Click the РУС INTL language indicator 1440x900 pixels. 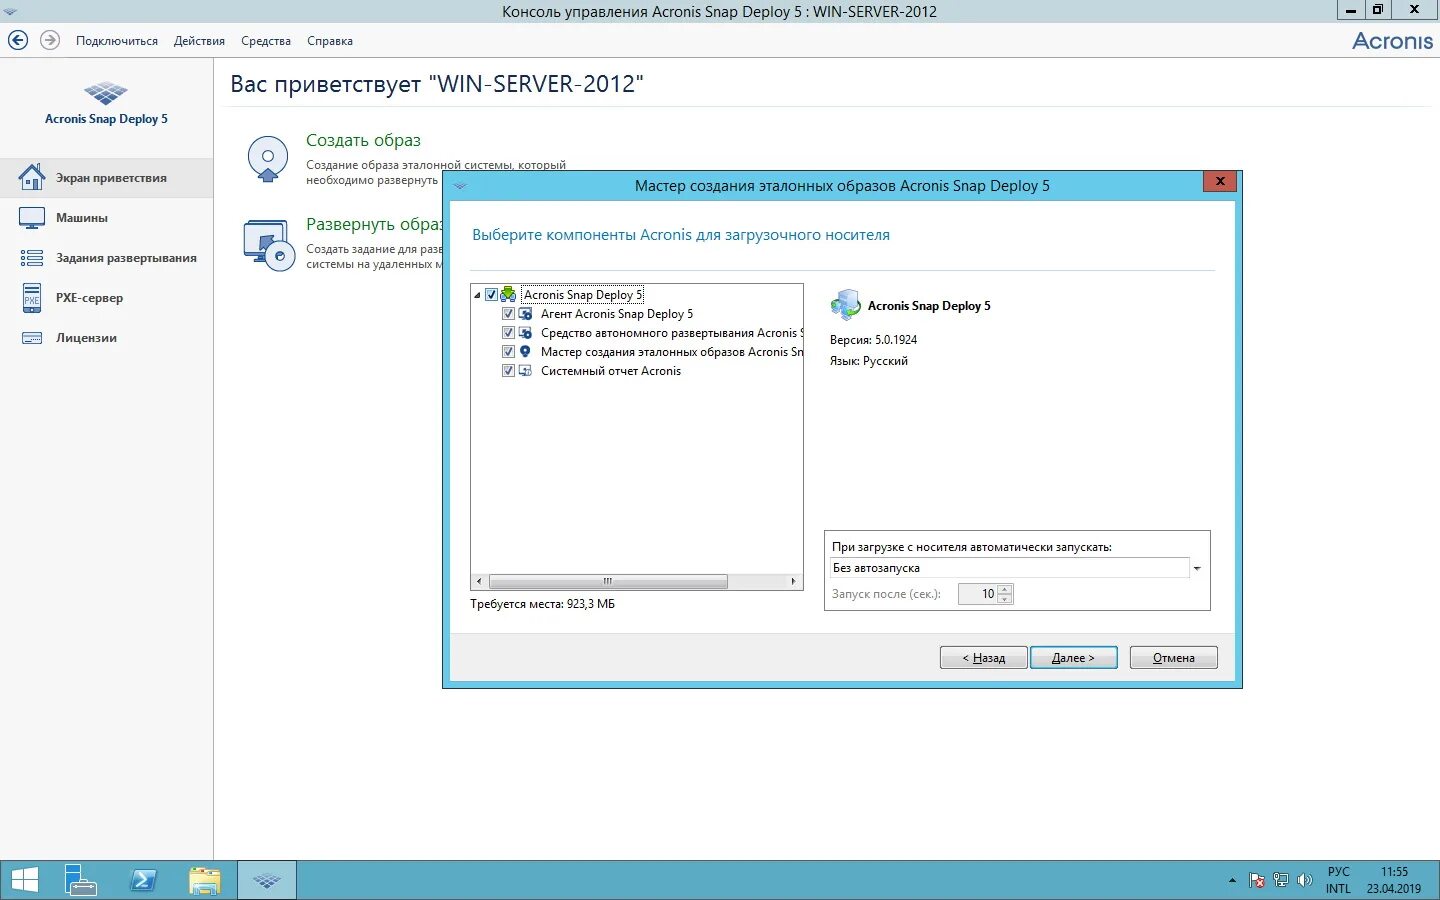click(x=1338, y=880)
